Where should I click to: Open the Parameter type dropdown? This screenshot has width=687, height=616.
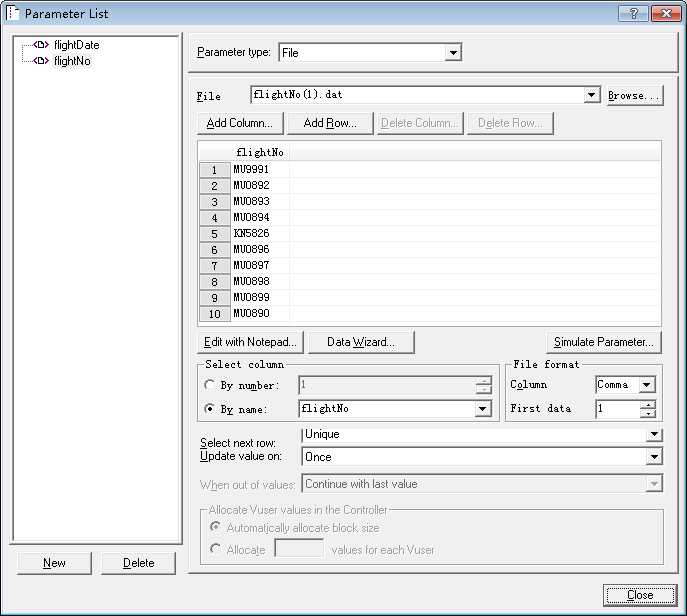[453, 53]
